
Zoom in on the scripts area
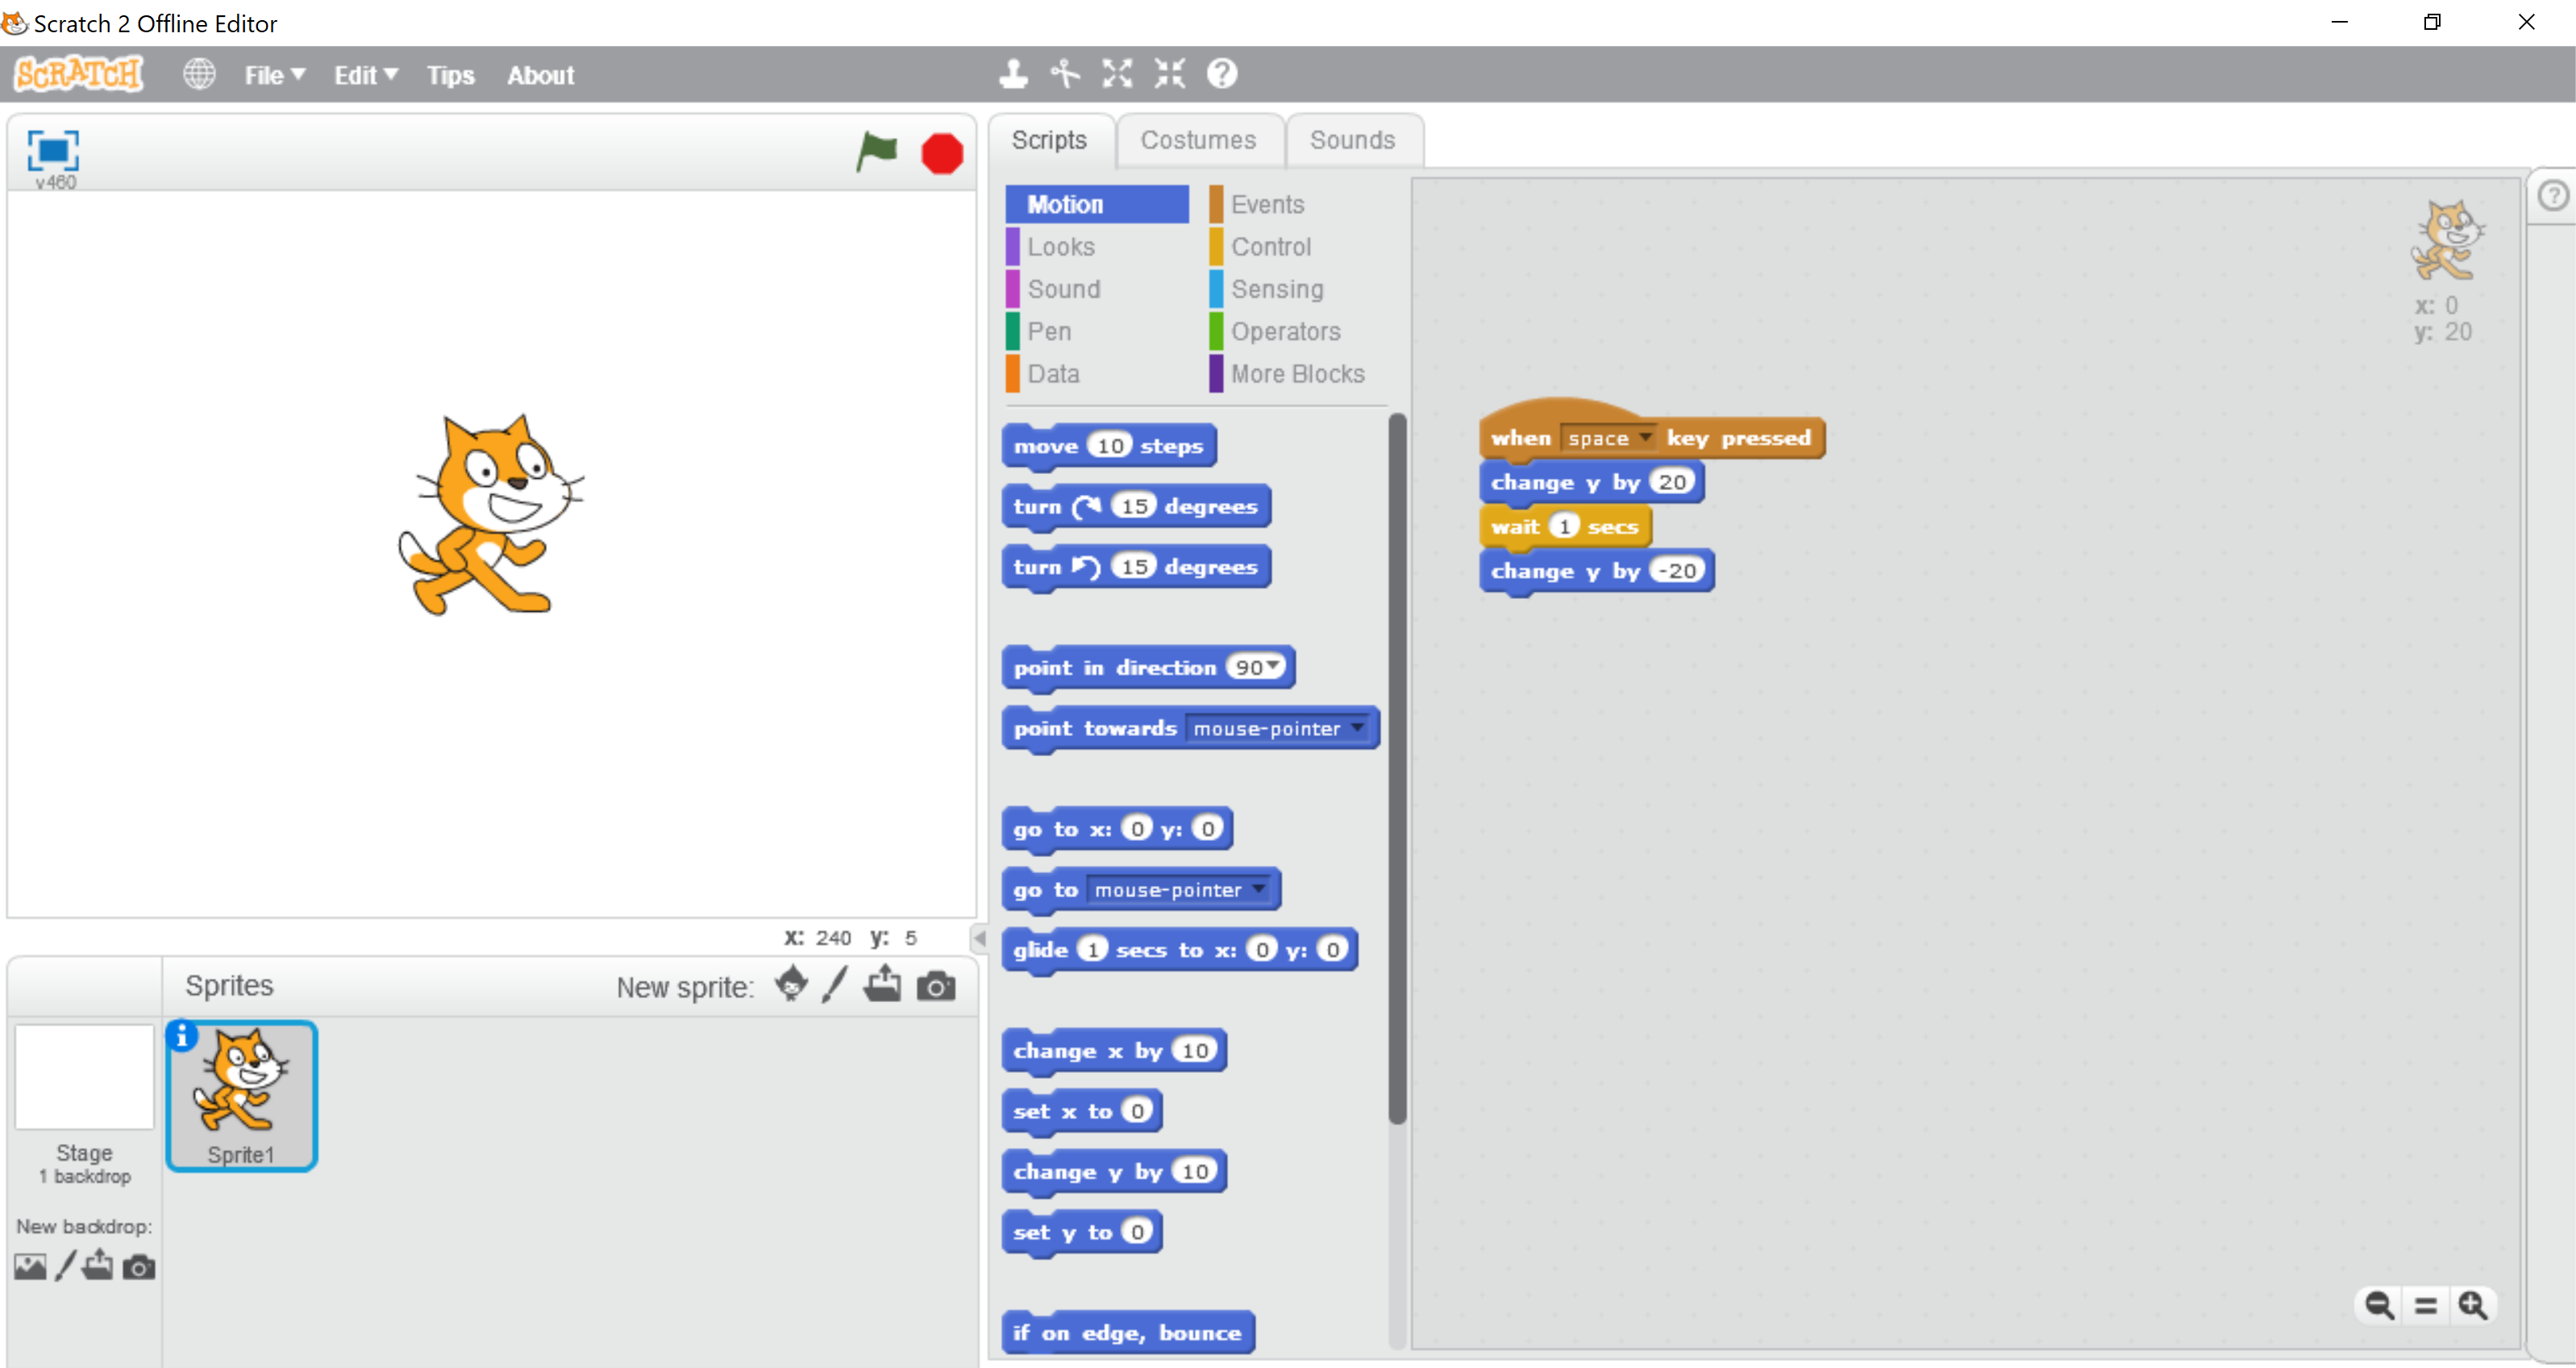coord(2472,1305)
